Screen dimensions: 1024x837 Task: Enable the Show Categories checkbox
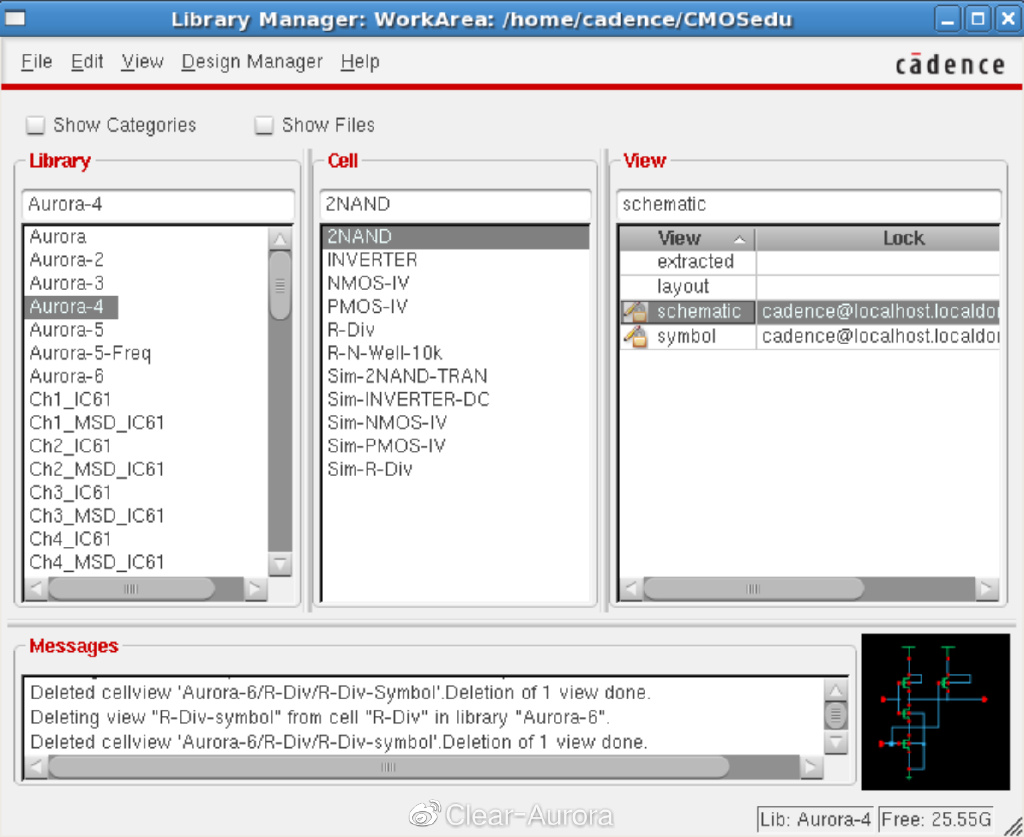click(x=35, y=125)
